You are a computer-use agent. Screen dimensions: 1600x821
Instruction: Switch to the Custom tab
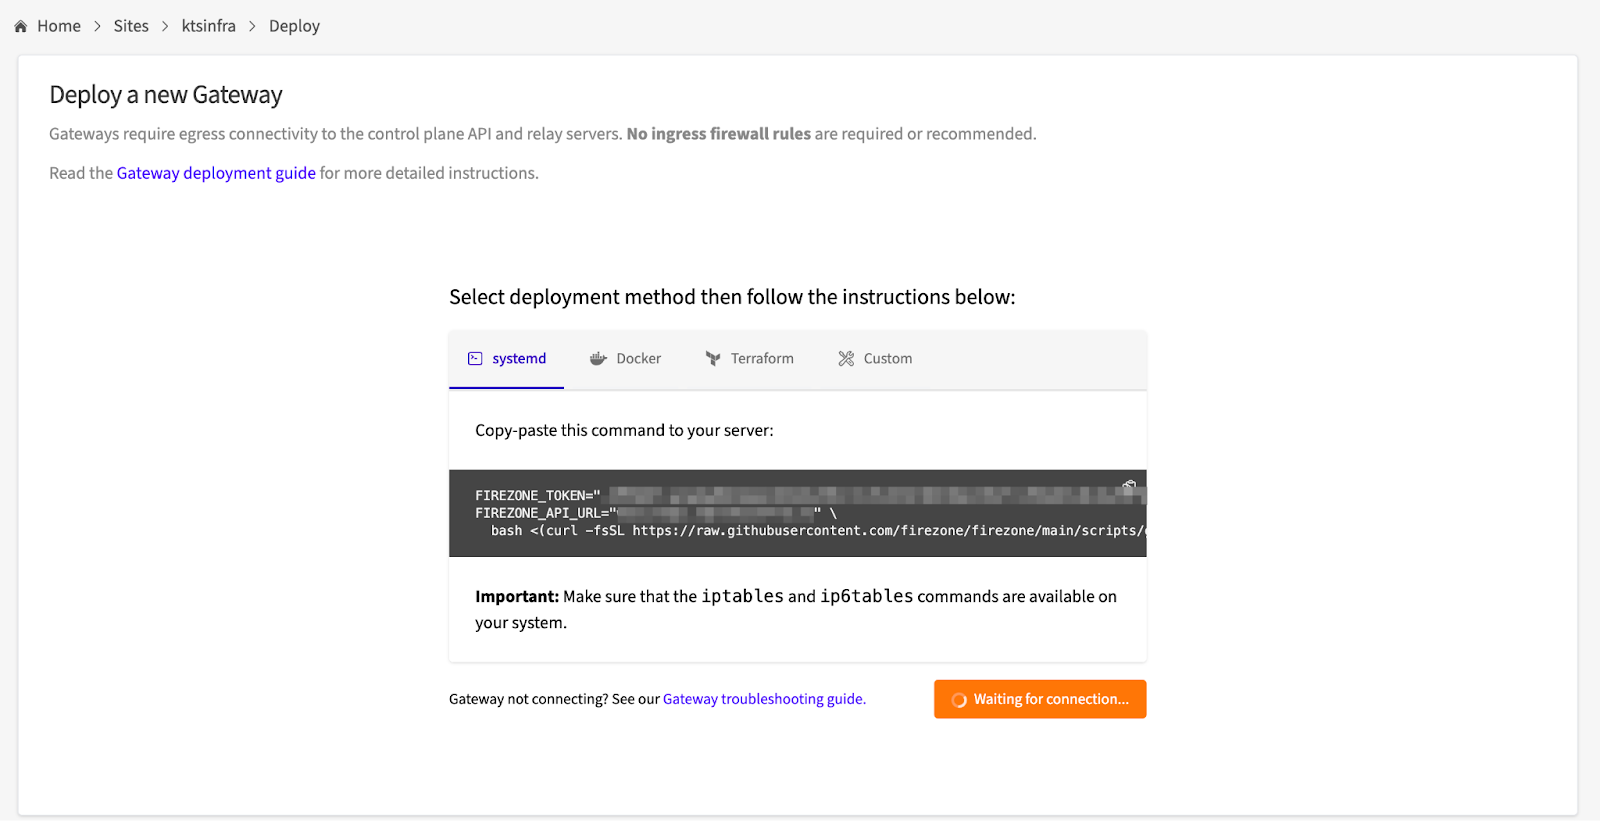point(875,359)
